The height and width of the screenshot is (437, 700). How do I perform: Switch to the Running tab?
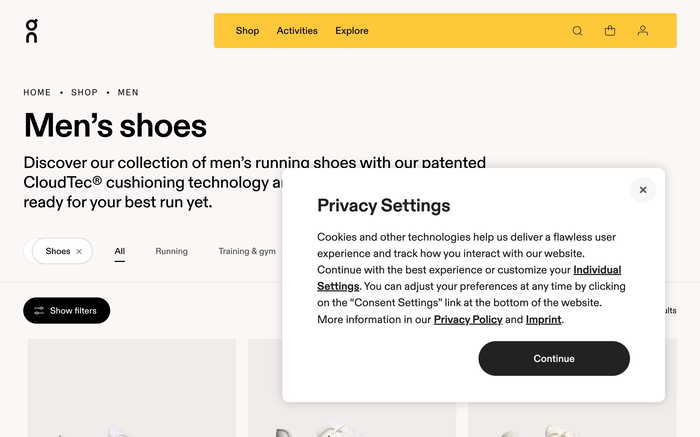pos(171,251)
